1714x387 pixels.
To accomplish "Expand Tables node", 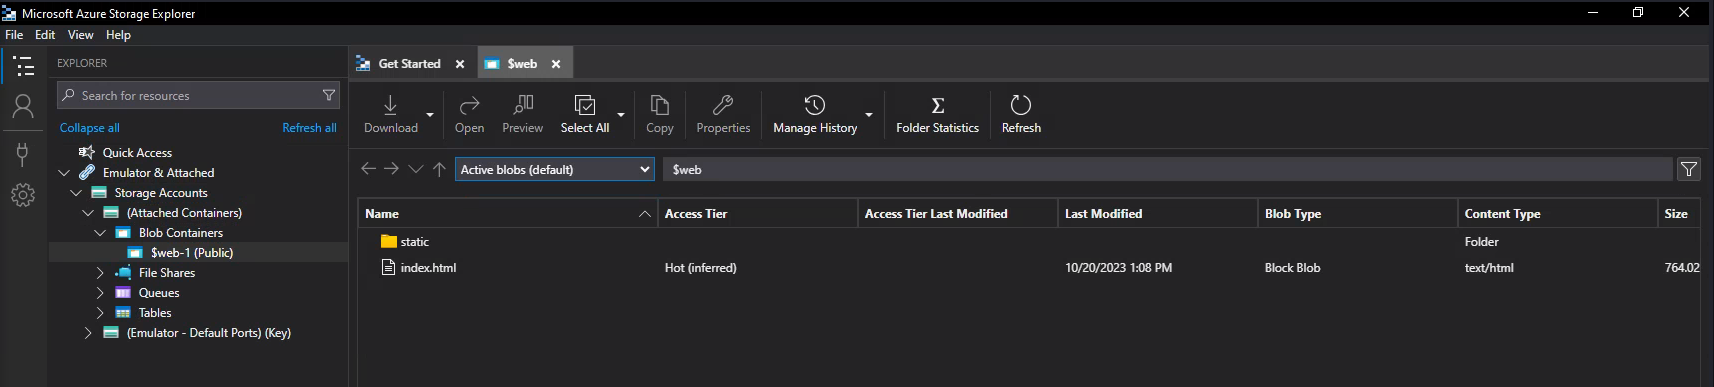I will 100,313.
